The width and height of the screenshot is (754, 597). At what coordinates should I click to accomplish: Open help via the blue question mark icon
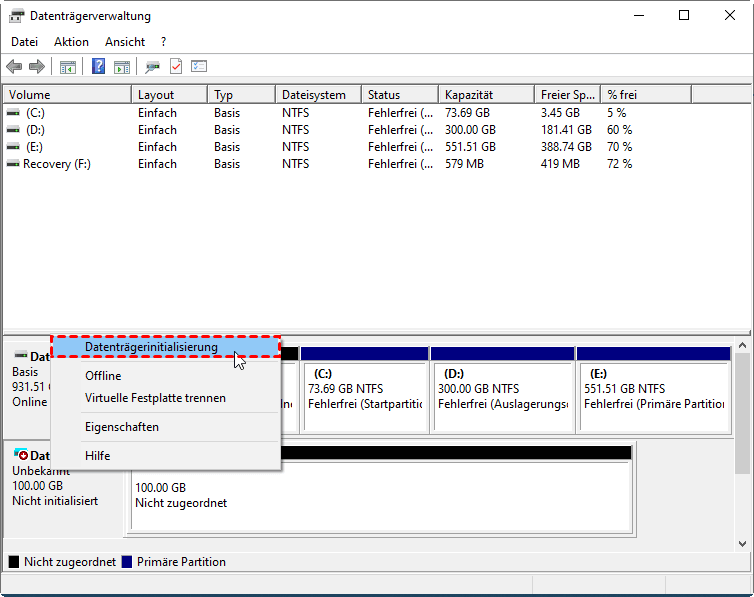pyautogui.click(x=99, y=66)
